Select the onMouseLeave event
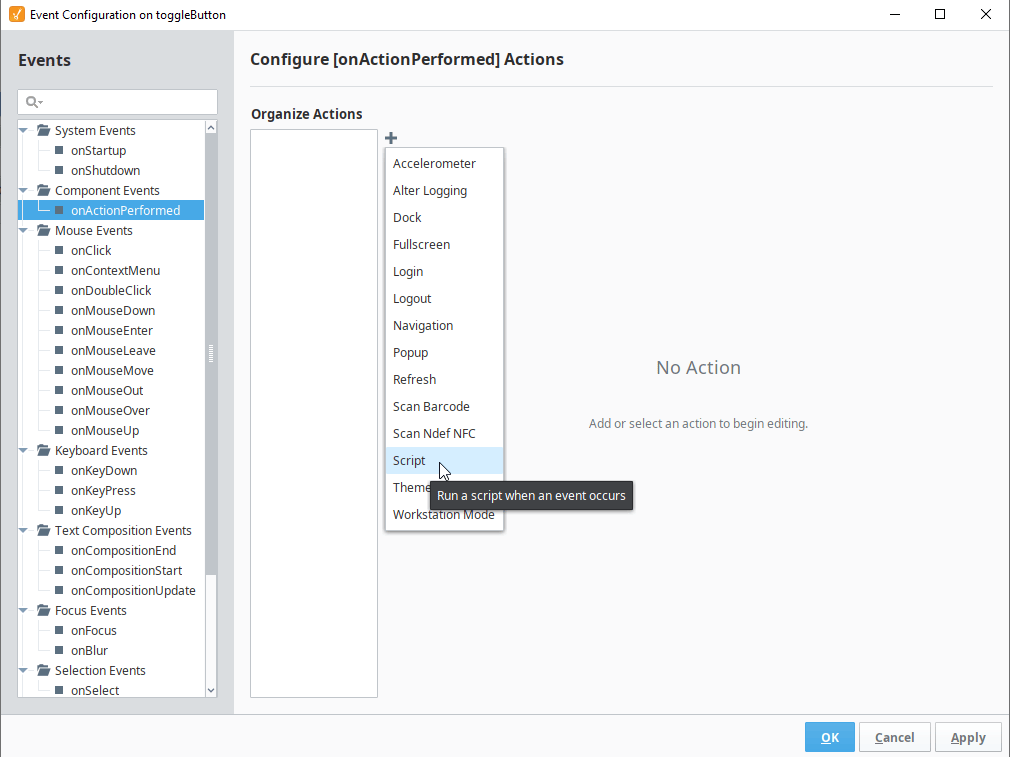Image resolution: width=1010 pixels, height=757 pixels. [113, 350]
